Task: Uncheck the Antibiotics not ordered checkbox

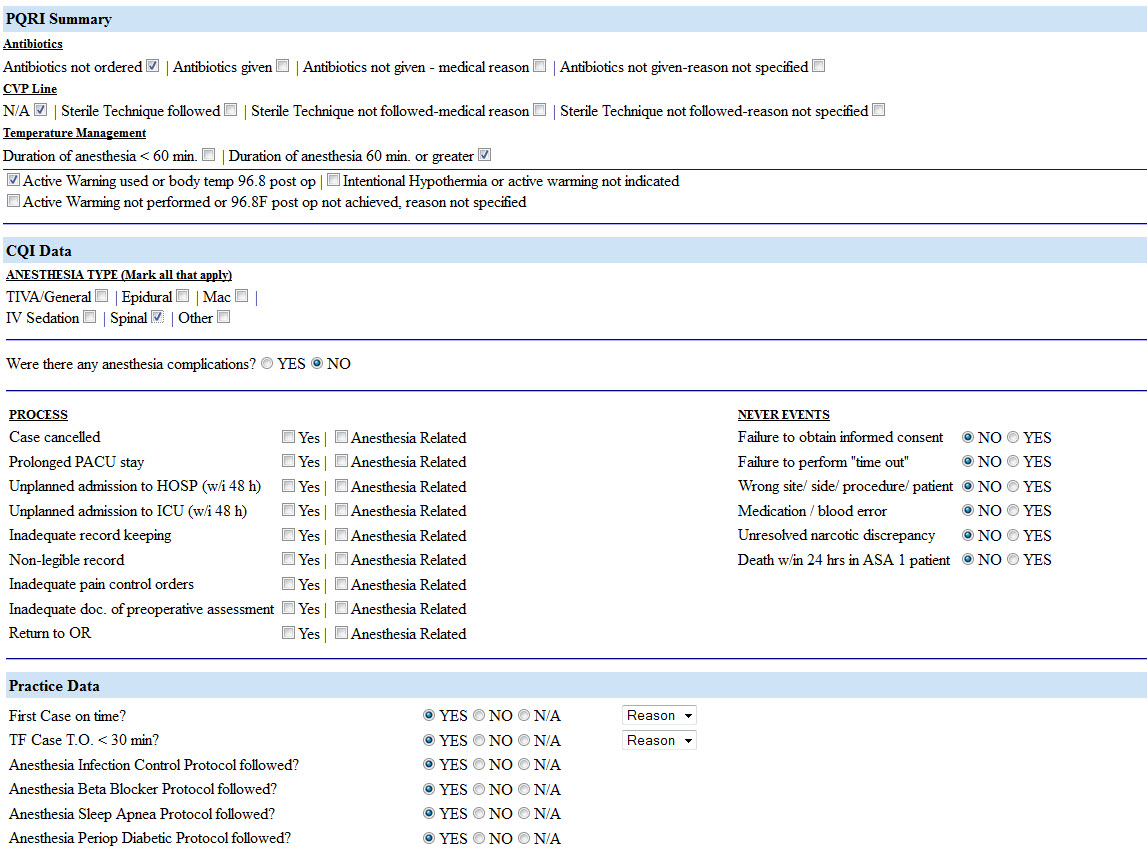Action: coord(152,66)
